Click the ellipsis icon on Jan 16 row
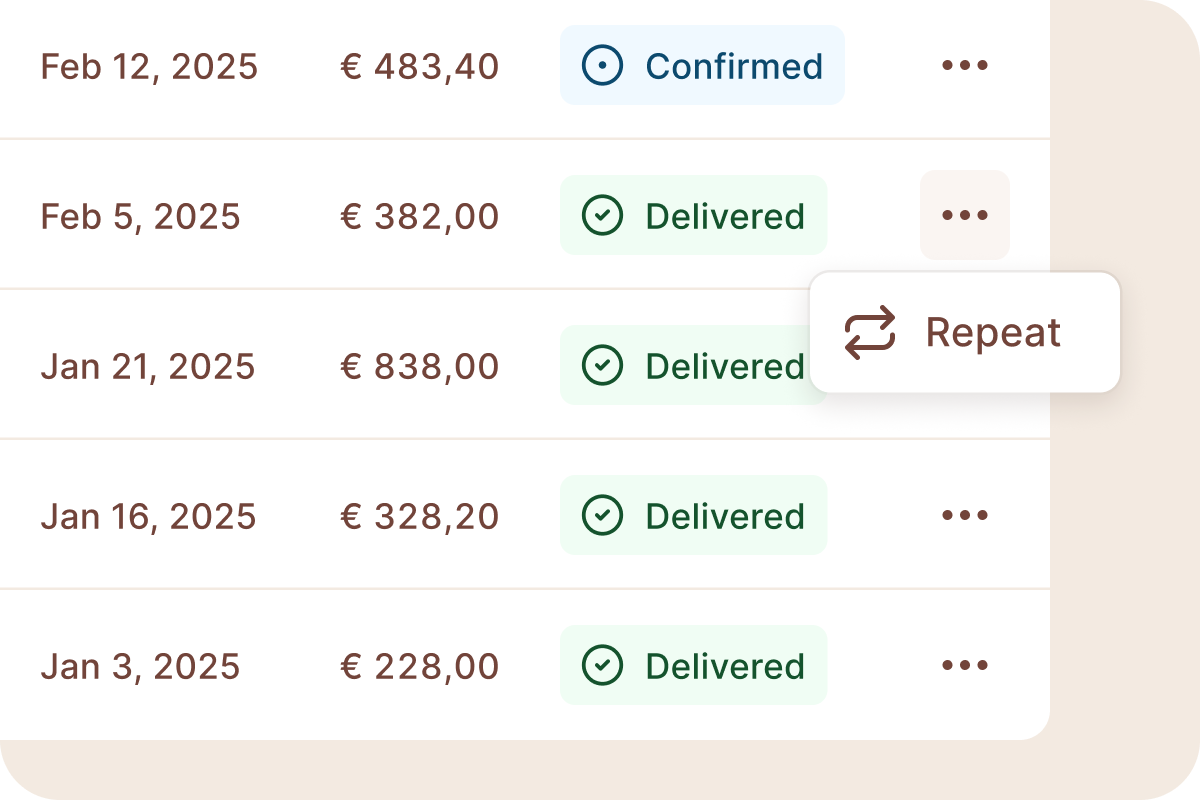1200x800 pixels. (x=964, y=515)
